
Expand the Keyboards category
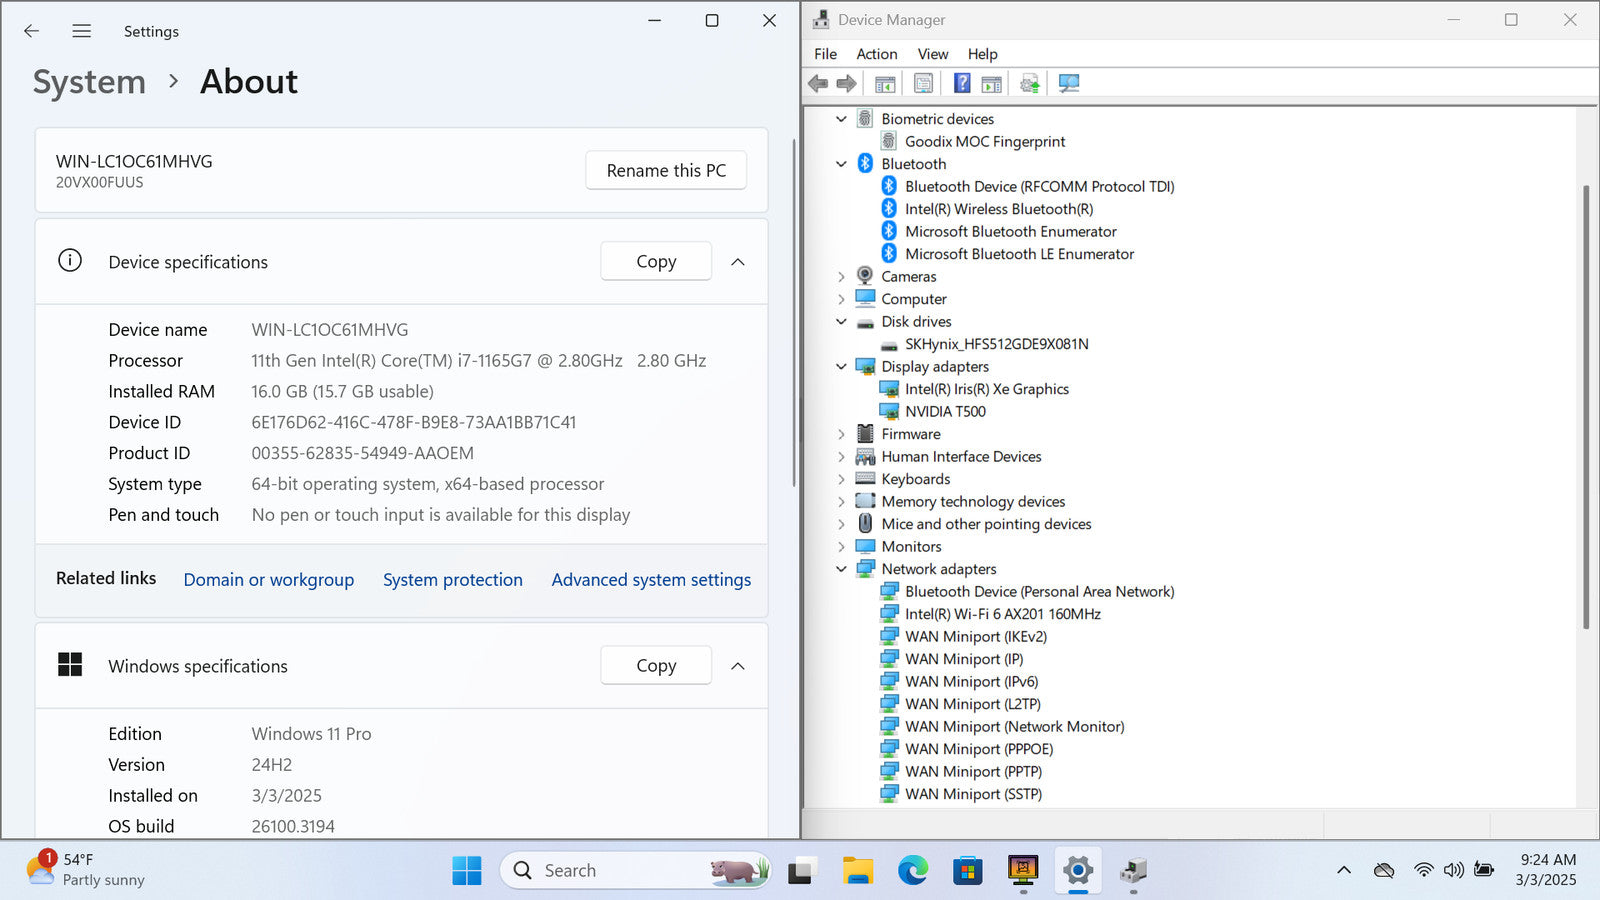point(841,479)
